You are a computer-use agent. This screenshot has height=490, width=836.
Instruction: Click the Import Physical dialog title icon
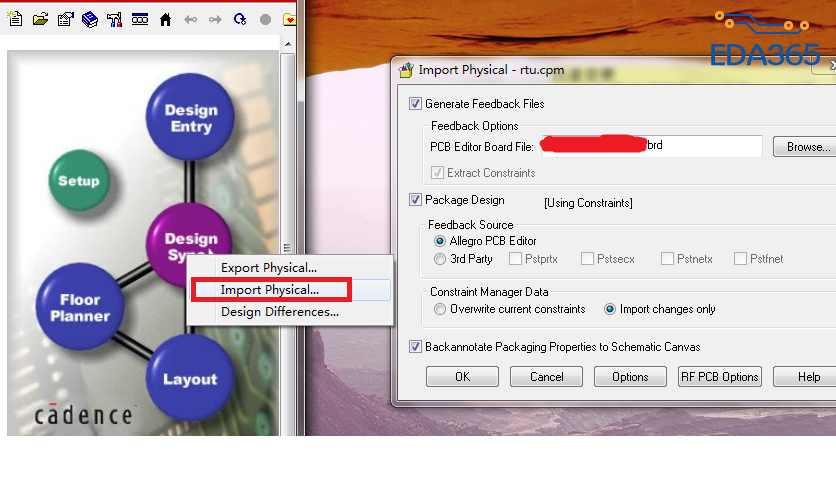[406, 70]
